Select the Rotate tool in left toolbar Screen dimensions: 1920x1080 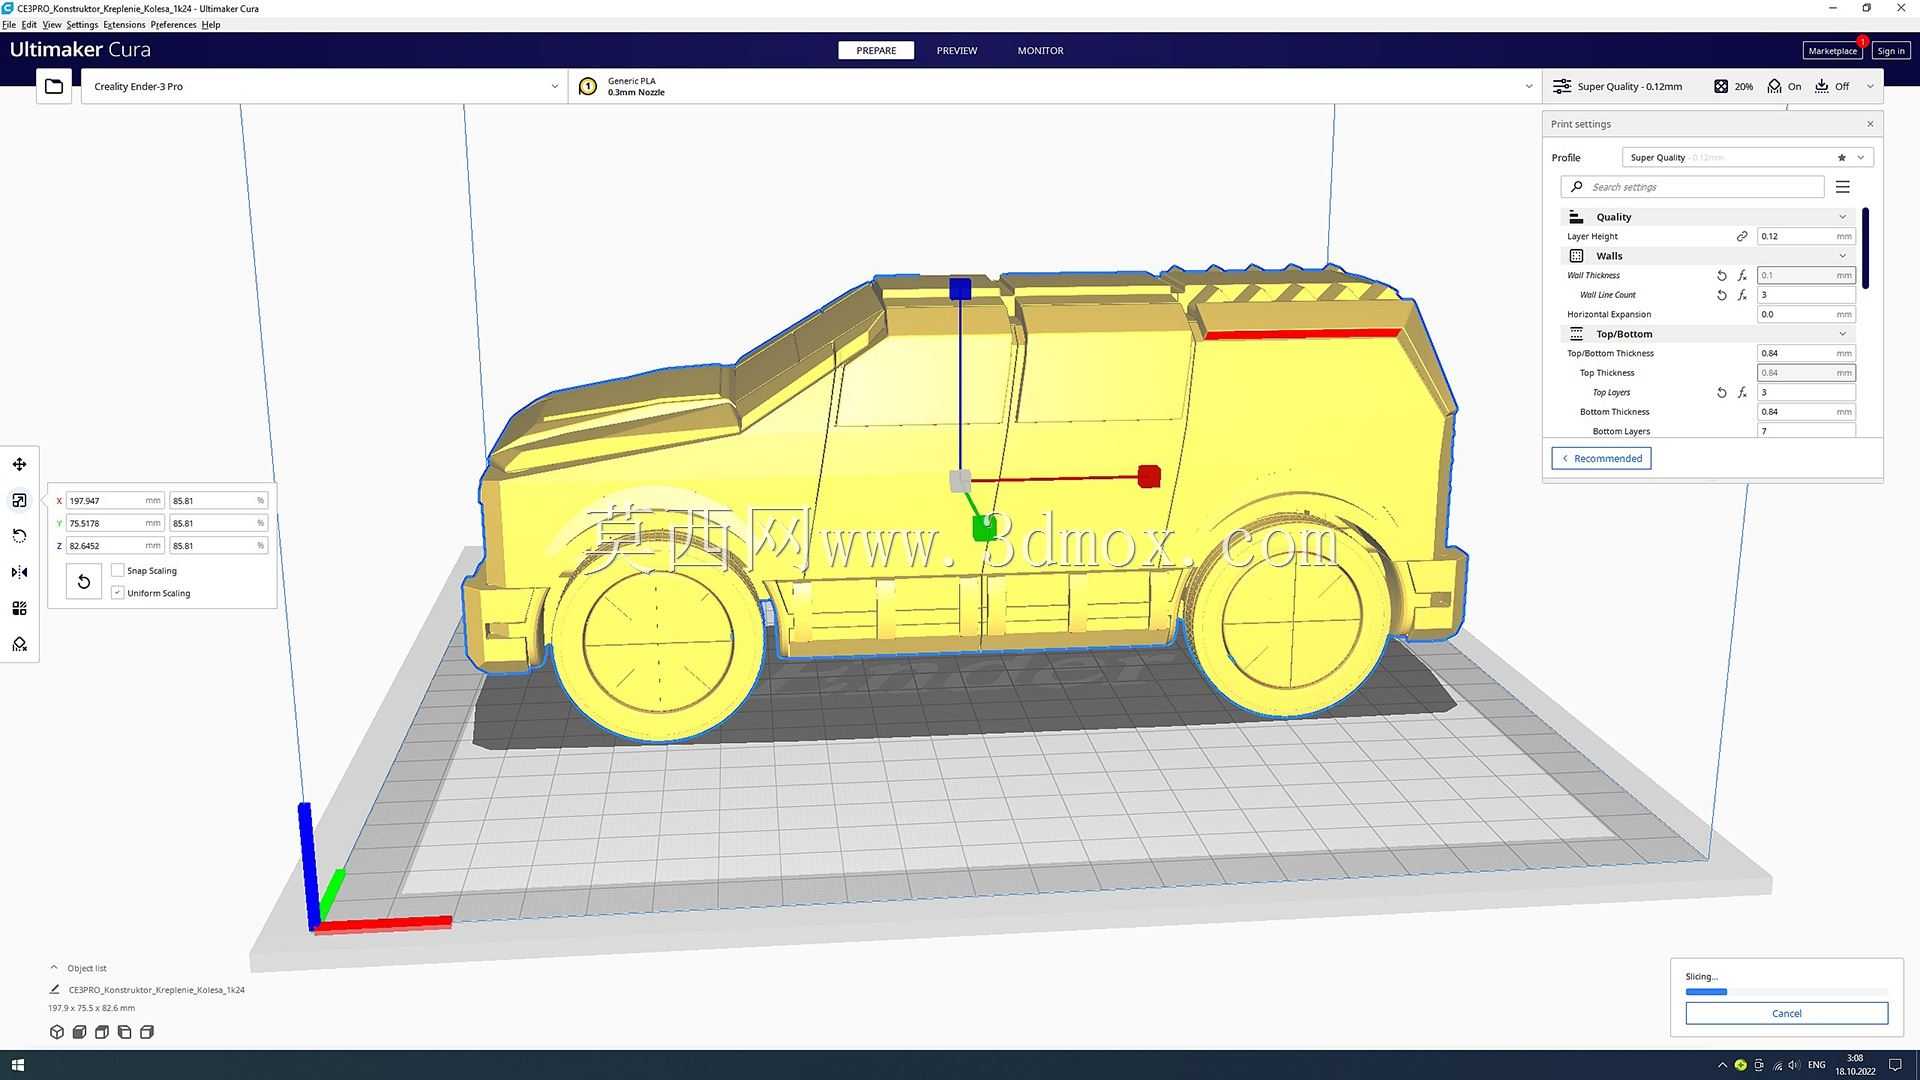pyautogui.click(x=19, y=536)
